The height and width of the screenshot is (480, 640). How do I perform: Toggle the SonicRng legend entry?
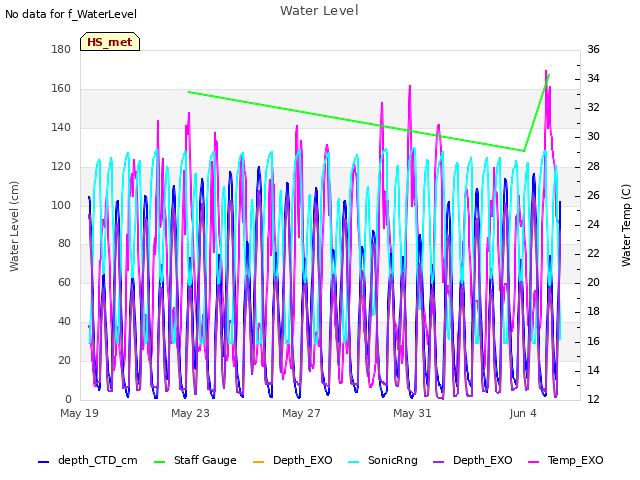coord(383,460)
